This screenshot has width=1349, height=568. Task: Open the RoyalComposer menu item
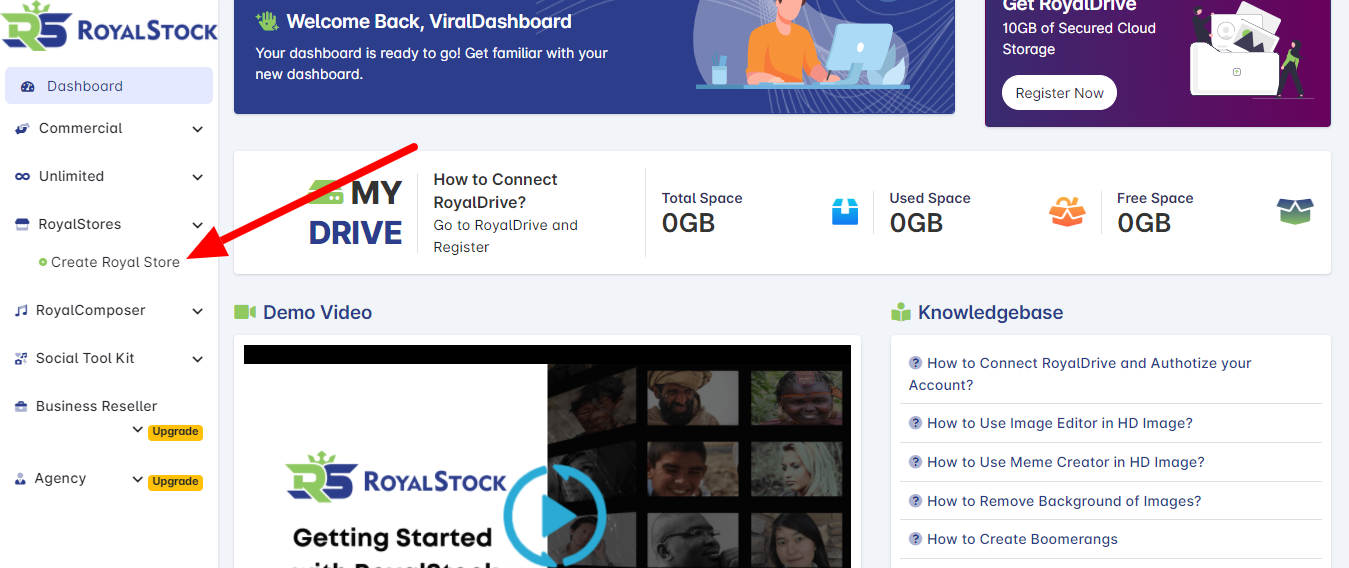point(109,311)
